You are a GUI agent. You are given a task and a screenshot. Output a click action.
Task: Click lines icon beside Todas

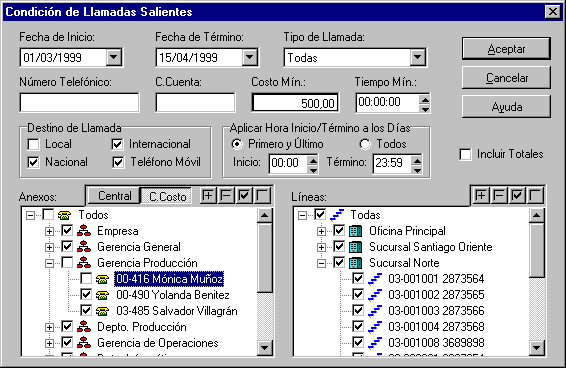point(337,215)
